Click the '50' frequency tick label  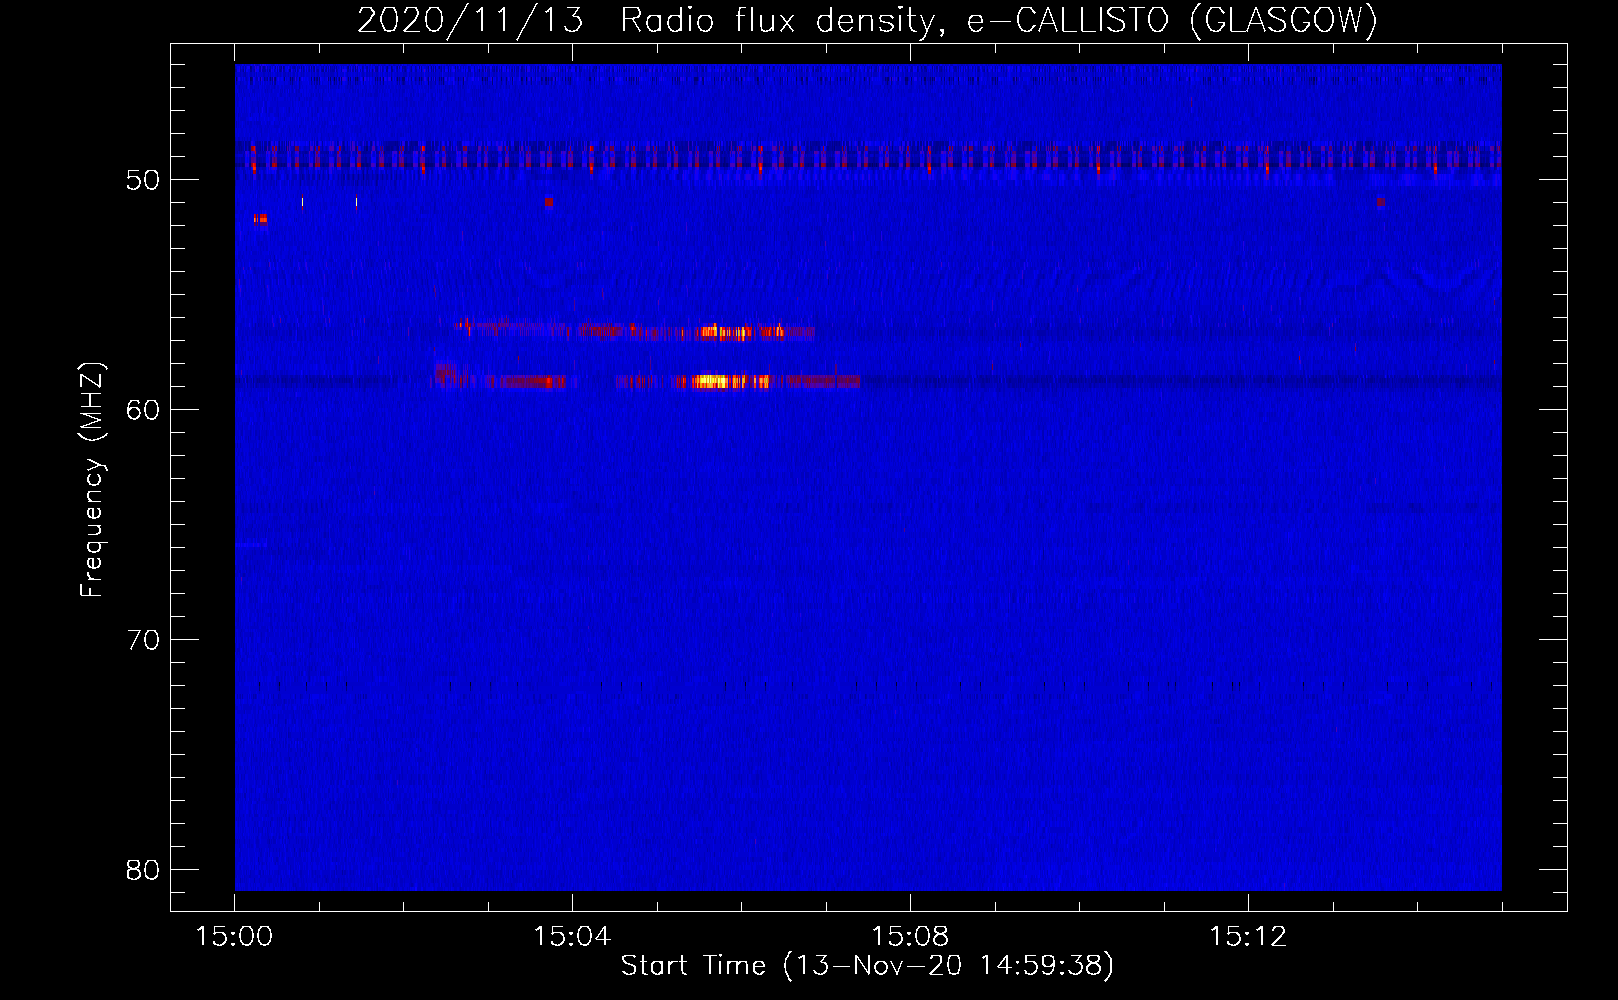(x=143, y=180)
